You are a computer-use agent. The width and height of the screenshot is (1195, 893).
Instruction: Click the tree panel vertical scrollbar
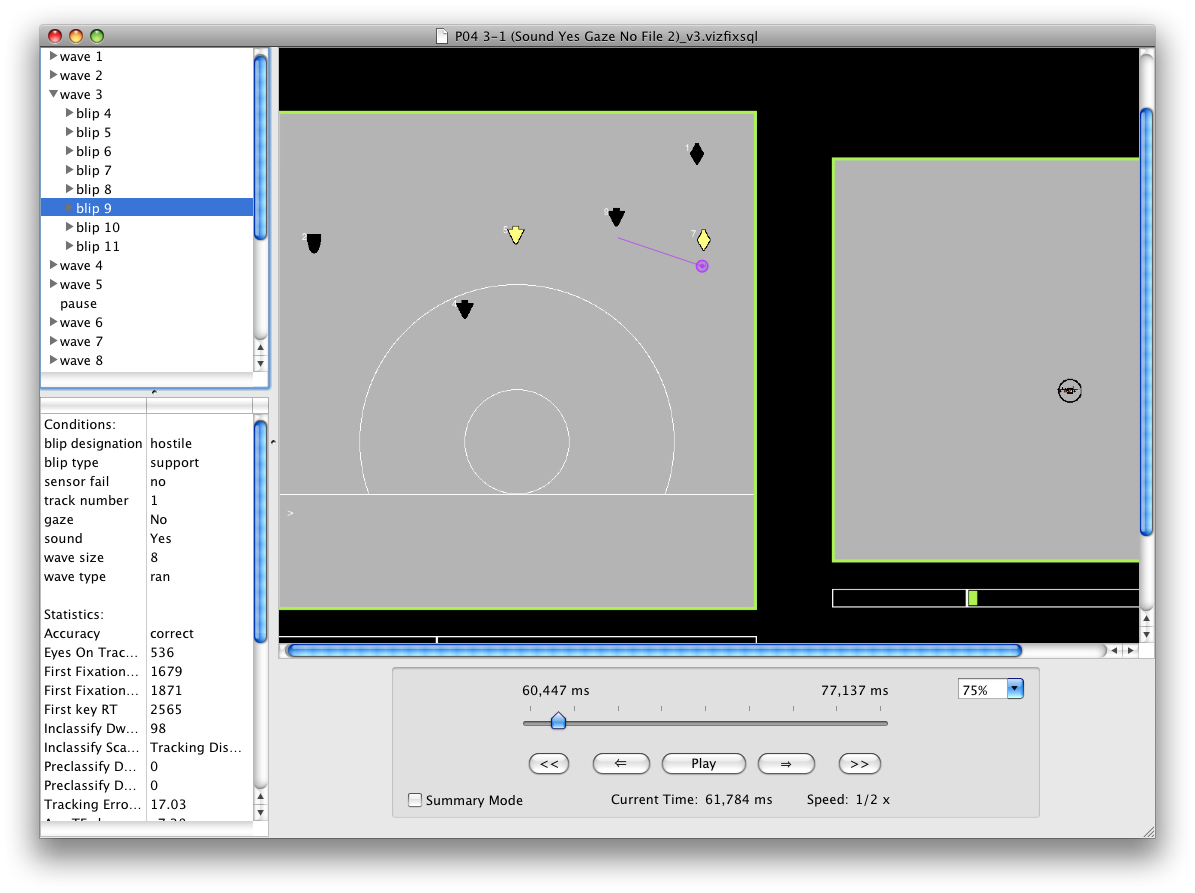[260, 147]
